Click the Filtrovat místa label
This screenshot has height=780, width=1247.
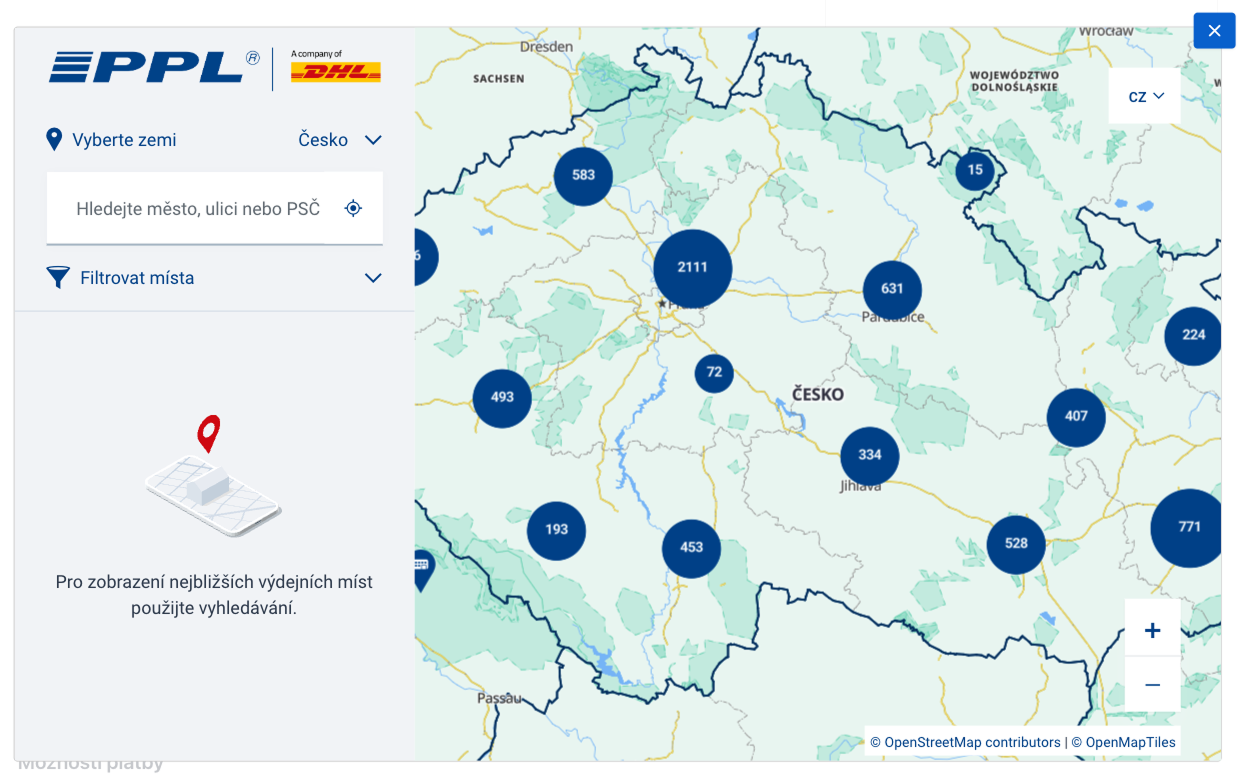137,278
